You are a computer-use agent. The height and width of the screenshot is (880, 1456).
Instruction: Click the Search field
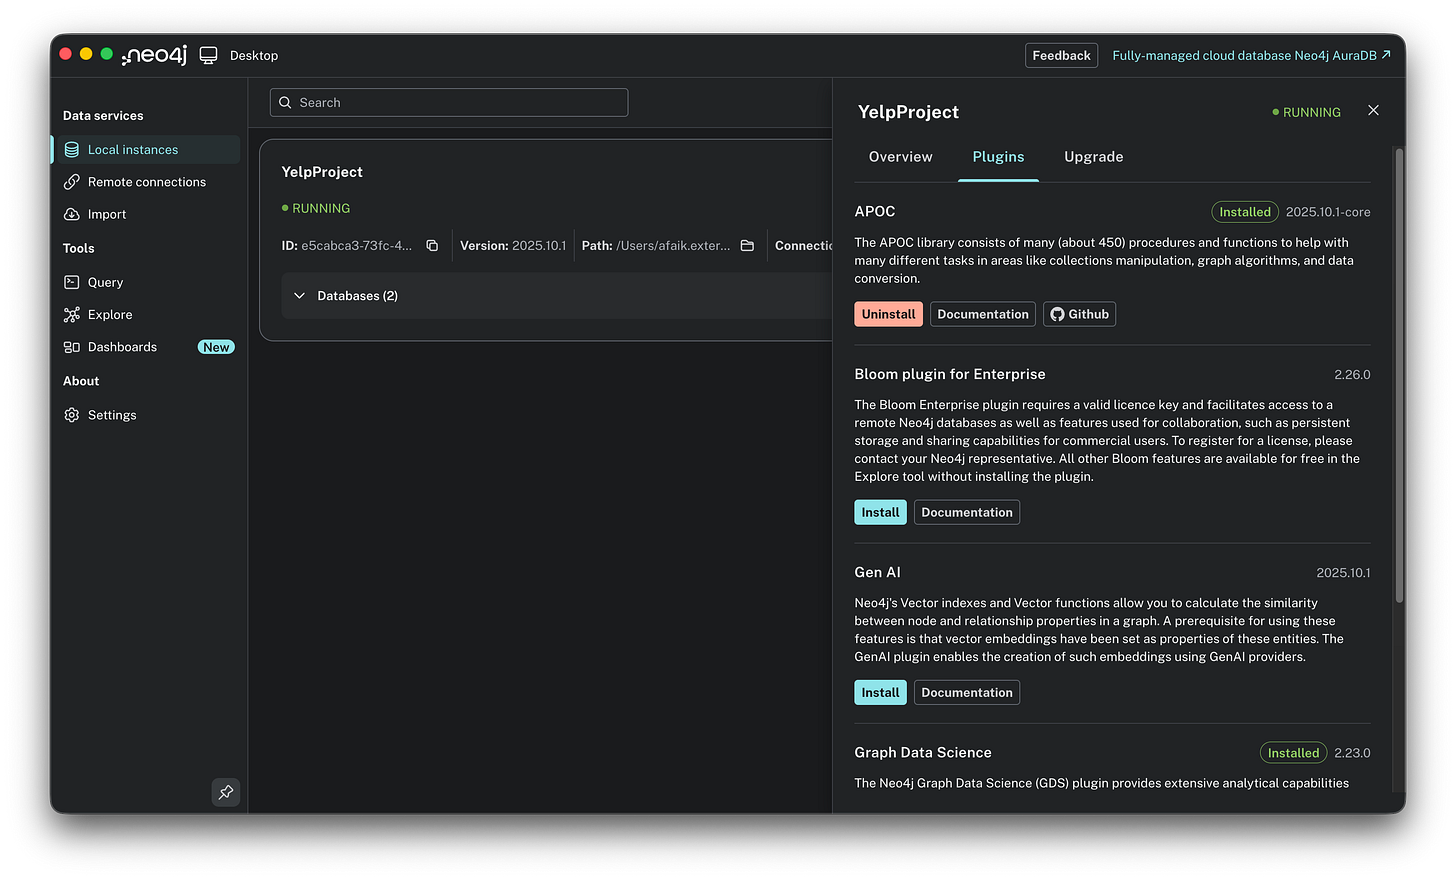448,102
